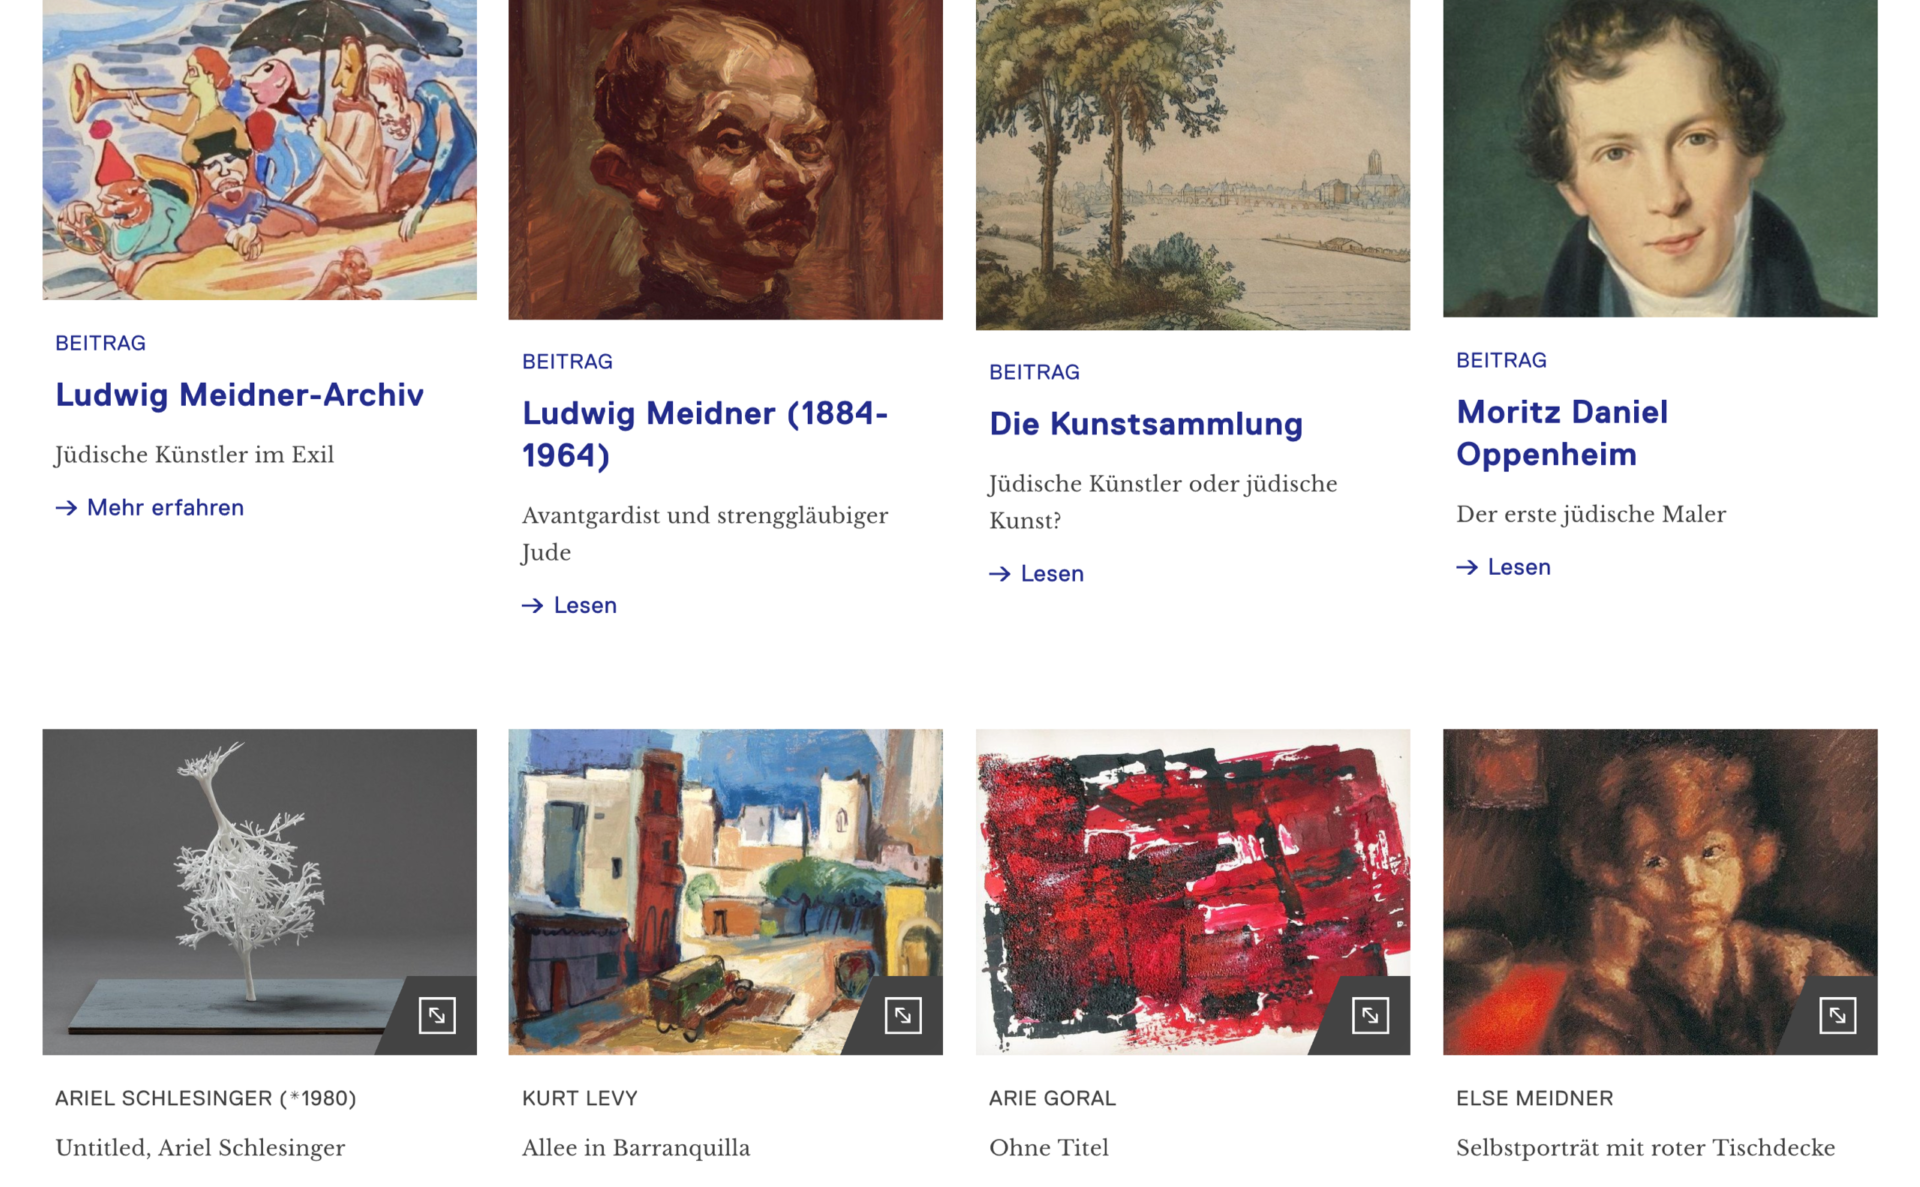Click the arrow icon beside Mehr erfahren
The image size is (1920, 1187).
66,508
